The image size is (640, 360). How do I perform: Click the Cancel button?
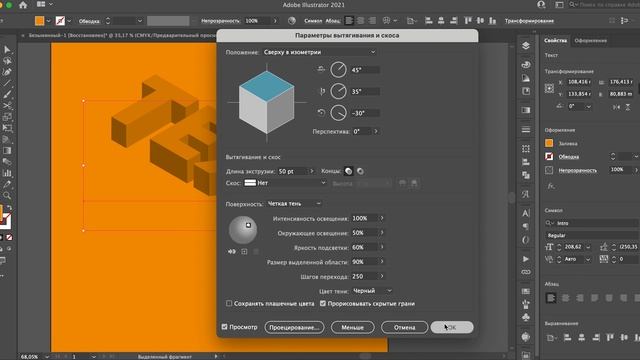404,327
